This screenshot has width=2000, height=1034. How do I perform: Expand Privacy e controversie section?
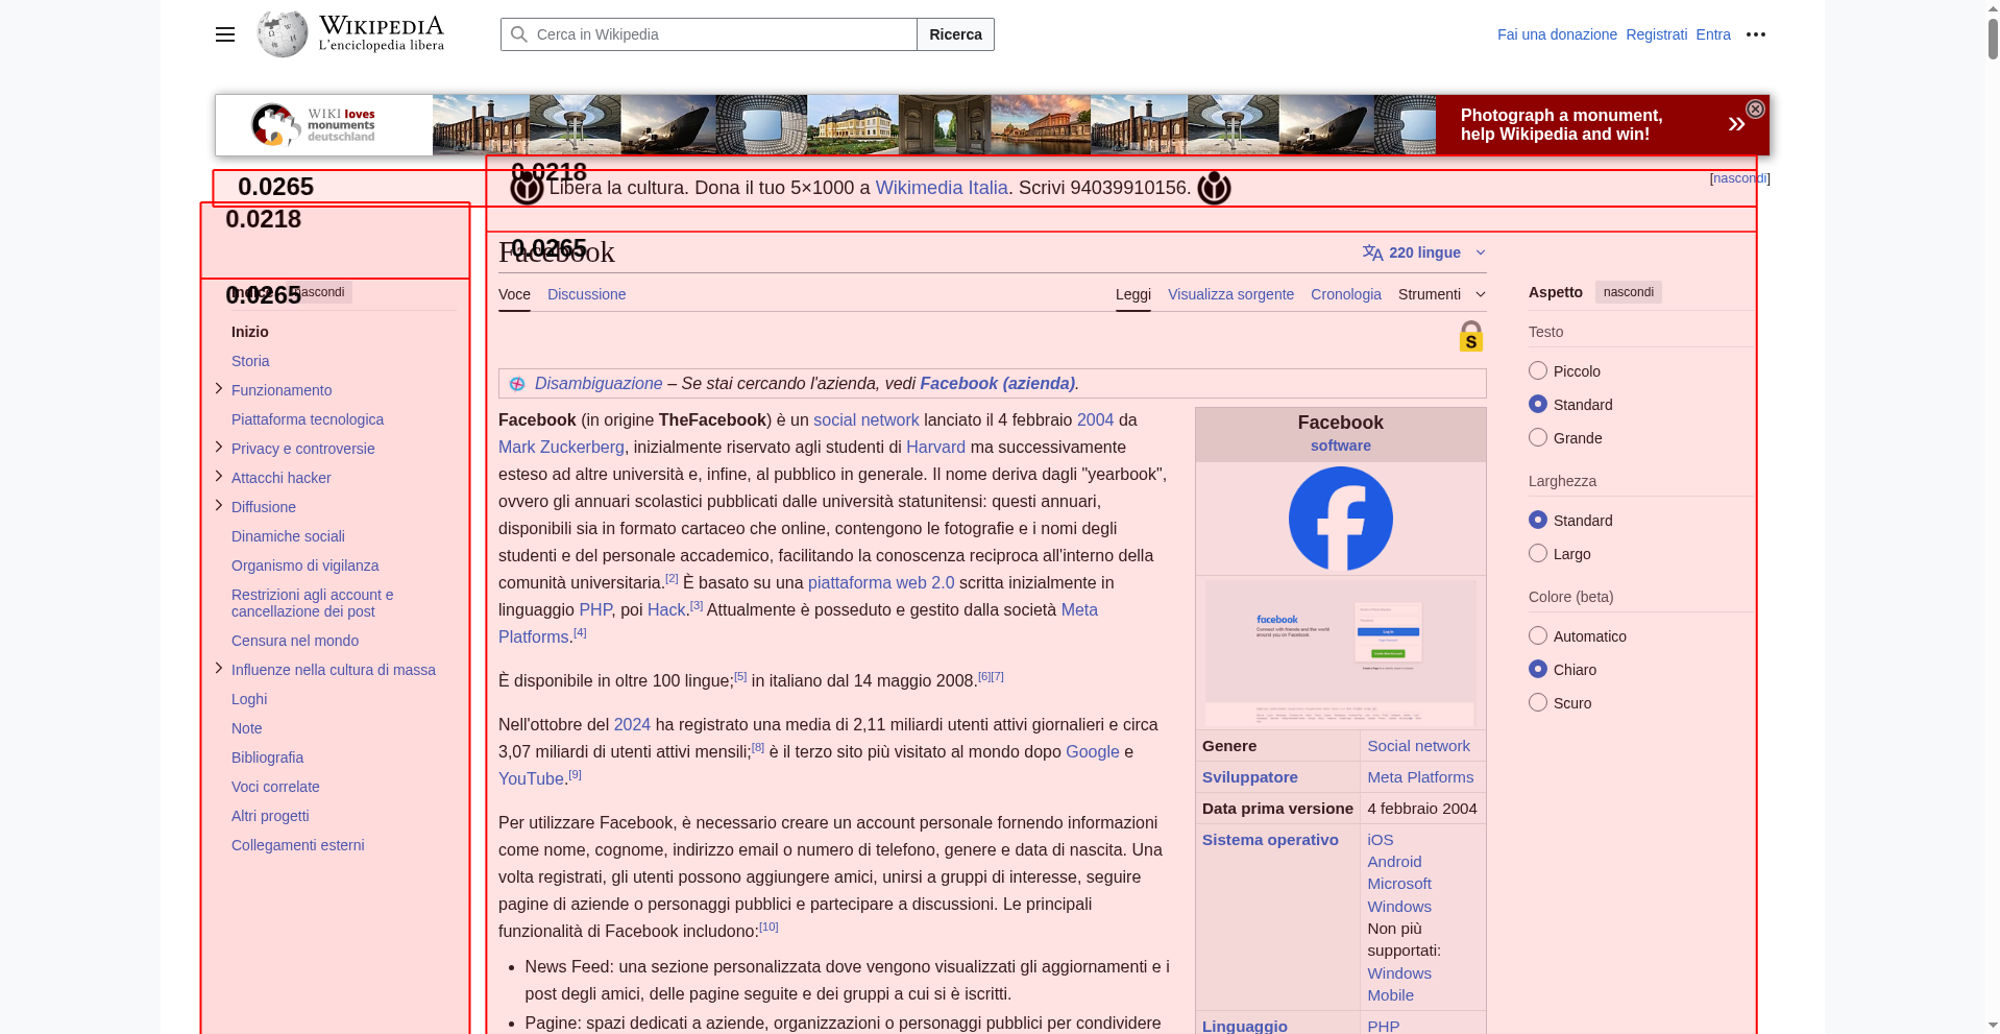pyautogui.click(x=219, y=447)
